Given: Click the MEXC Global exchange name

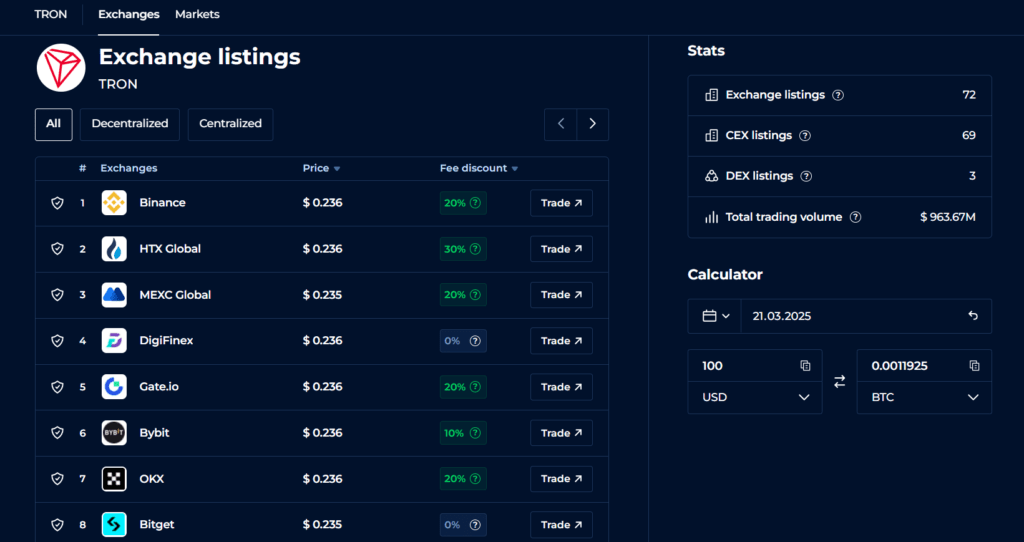Looking at the screenshot, I should click(x=175, y=295).
